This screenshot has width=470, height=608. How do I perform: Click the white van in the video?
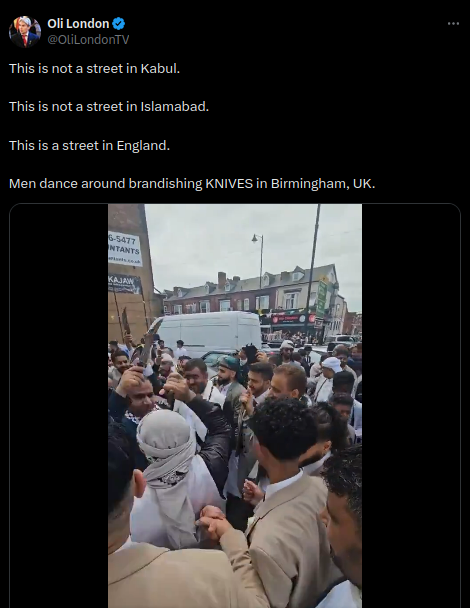(209, 330)
